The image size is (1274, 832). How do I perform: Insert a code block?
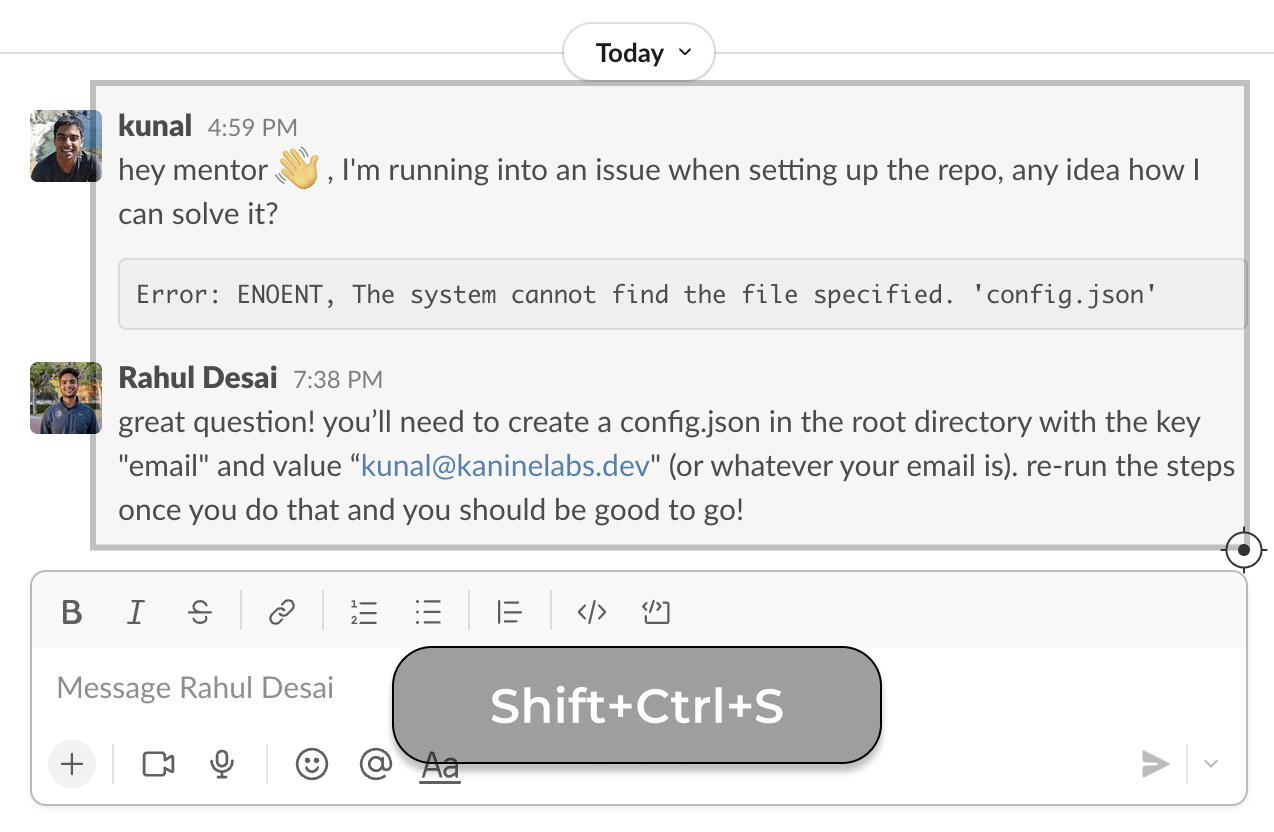(x=656, y=612)
